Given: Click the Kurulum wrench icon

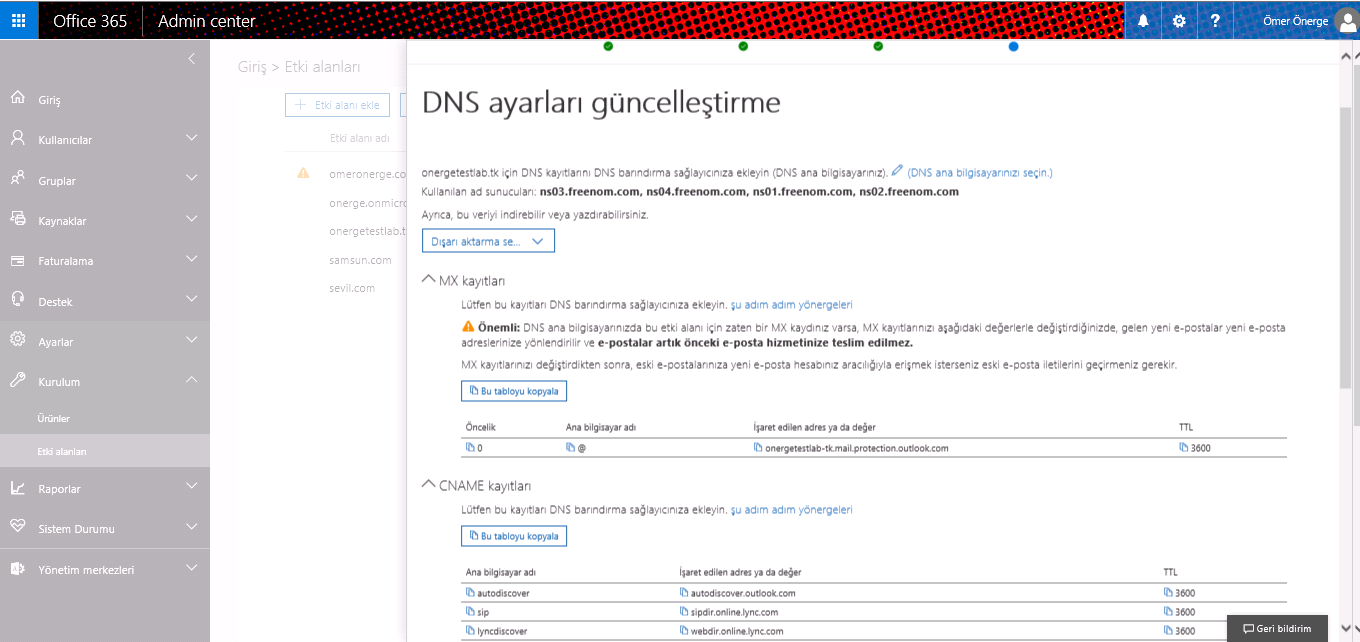Looking at the screenshot, I should coord(17,380).
